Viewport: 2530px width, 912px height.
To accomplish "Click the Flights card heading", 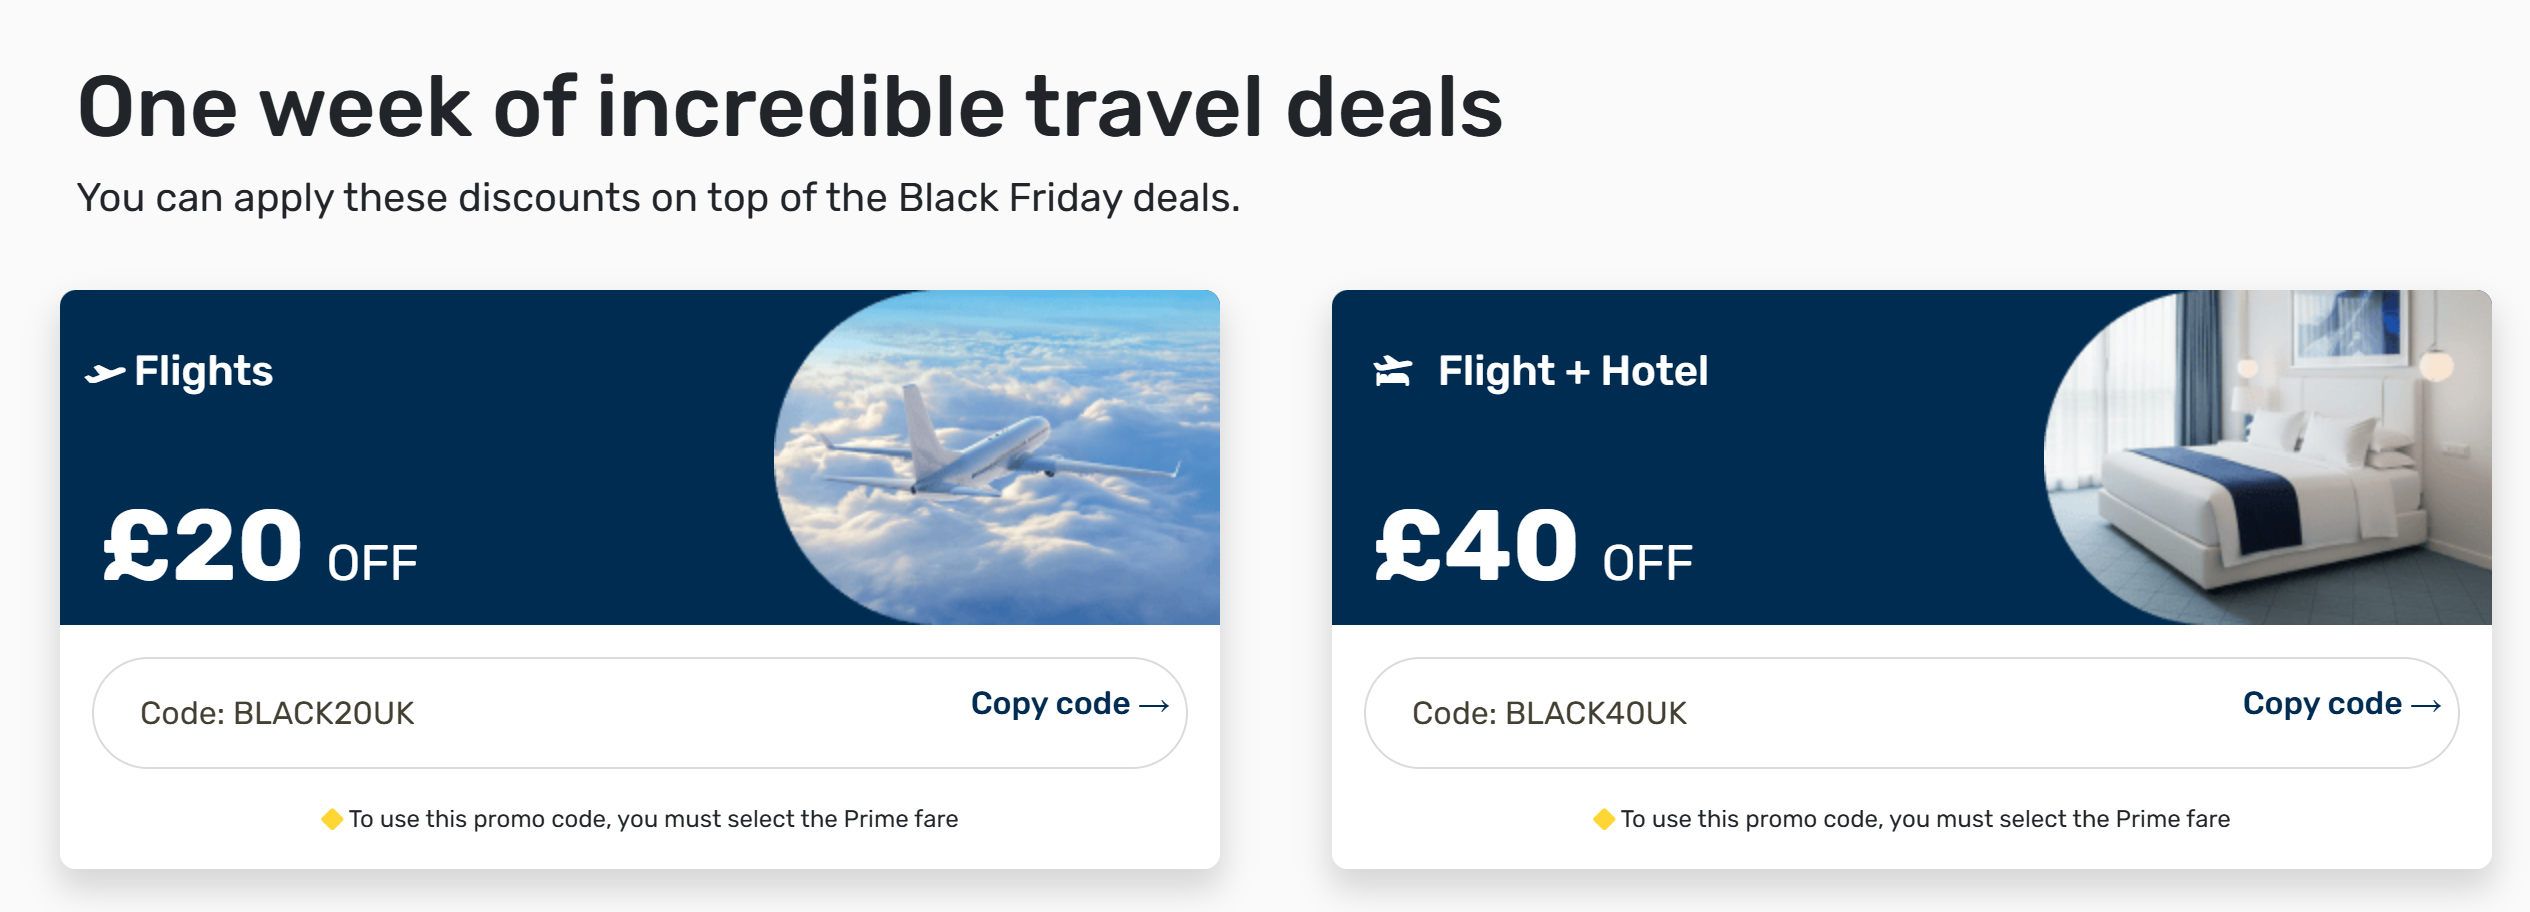I will 203,371.
